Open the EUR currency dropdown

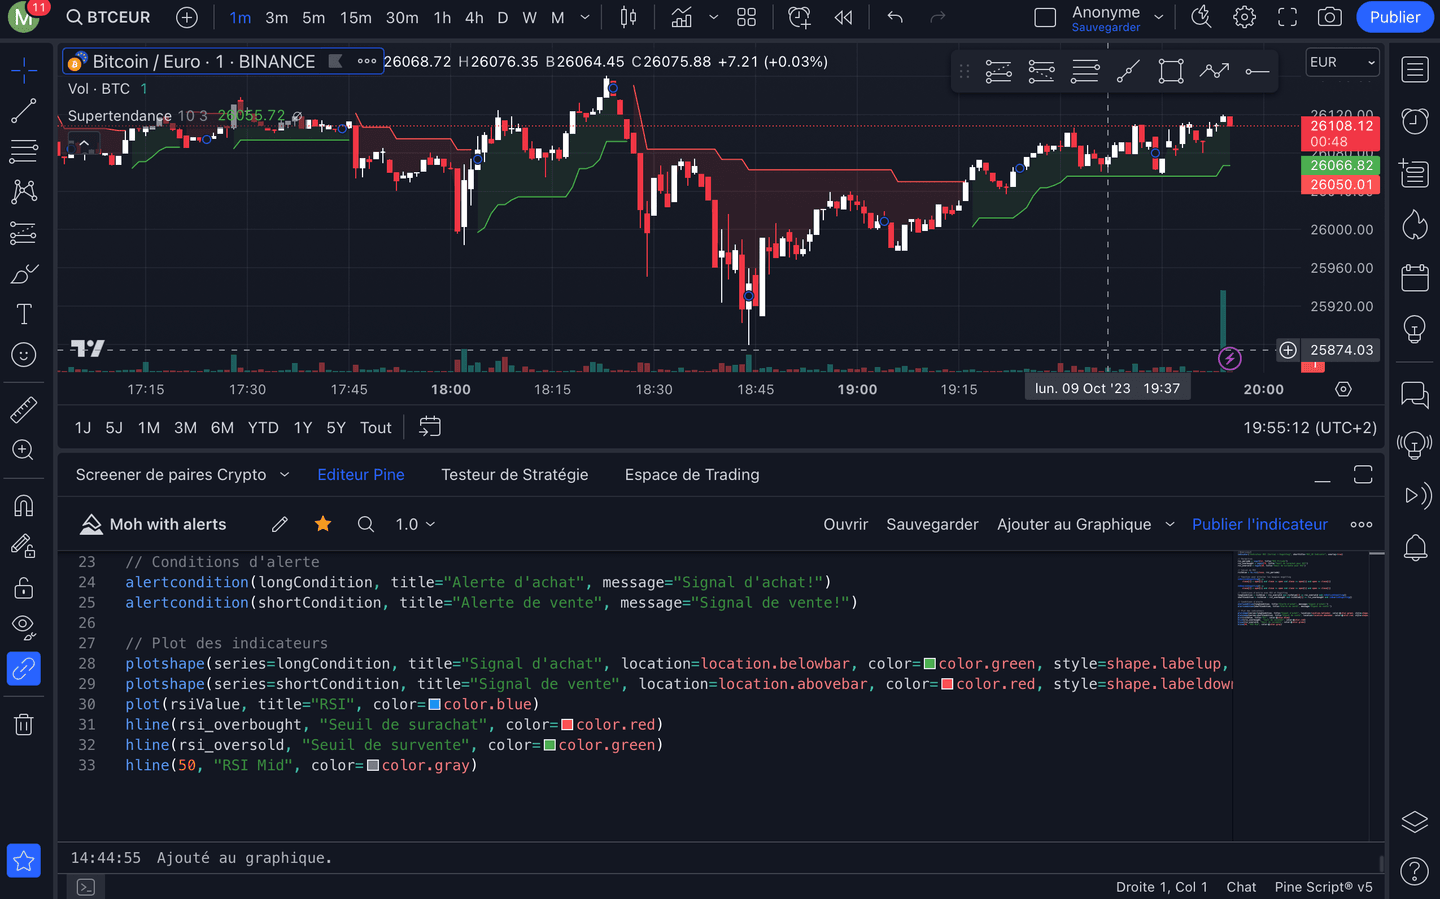coord(1342,62)
